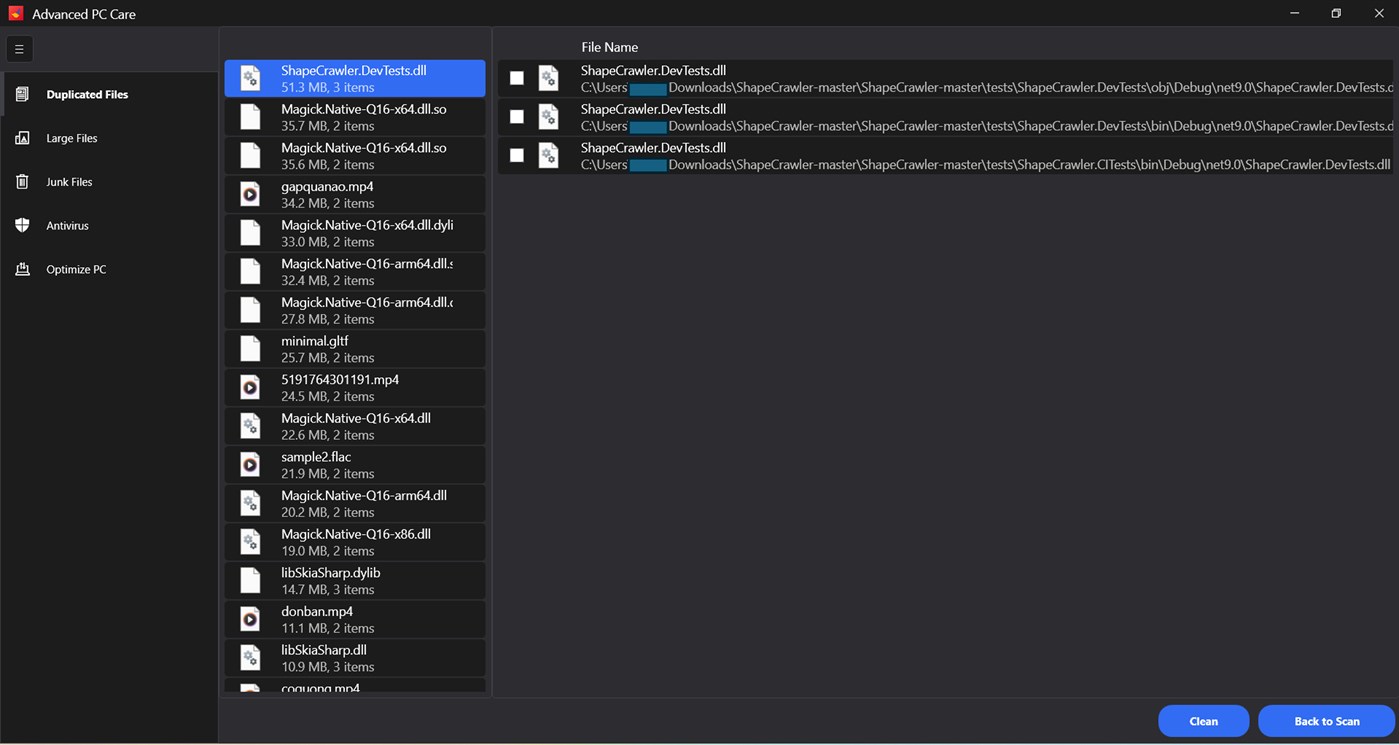The height and width of the screenshot is (745, 1399).
Task: Check the first ShapeCrawler.DevTests.dll duplicate entry
Action: tap(516, 77)
